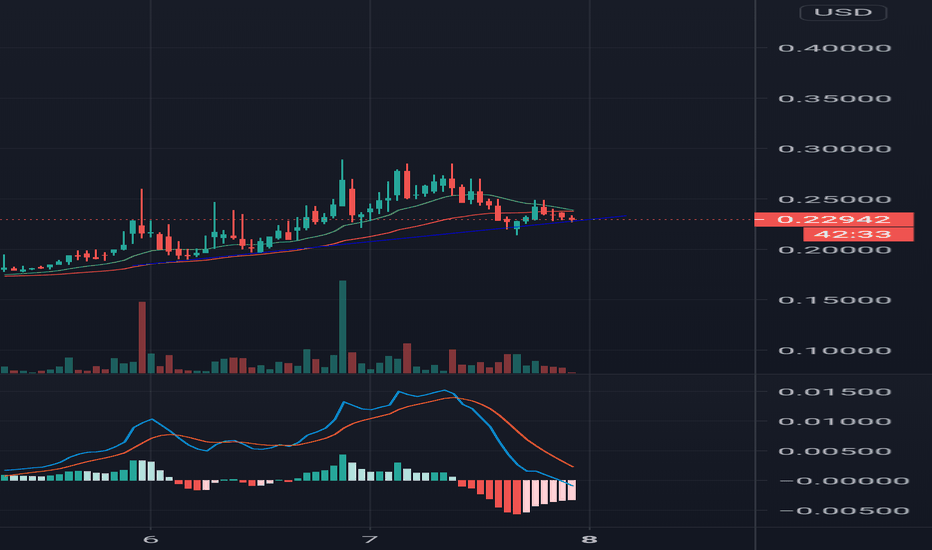Click date label 6 on time axis

[151, 539]
